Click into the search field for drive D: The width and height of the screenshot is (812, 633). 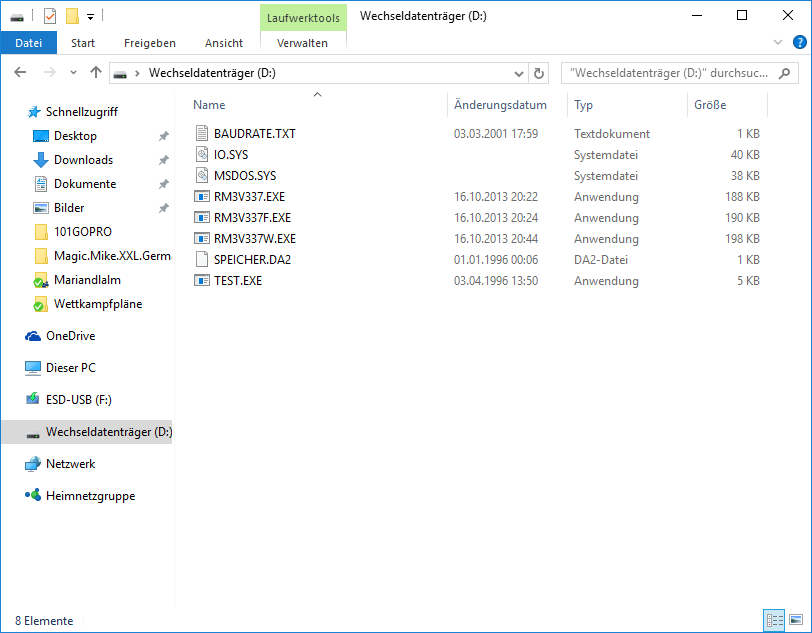click(x=668, y=73)
